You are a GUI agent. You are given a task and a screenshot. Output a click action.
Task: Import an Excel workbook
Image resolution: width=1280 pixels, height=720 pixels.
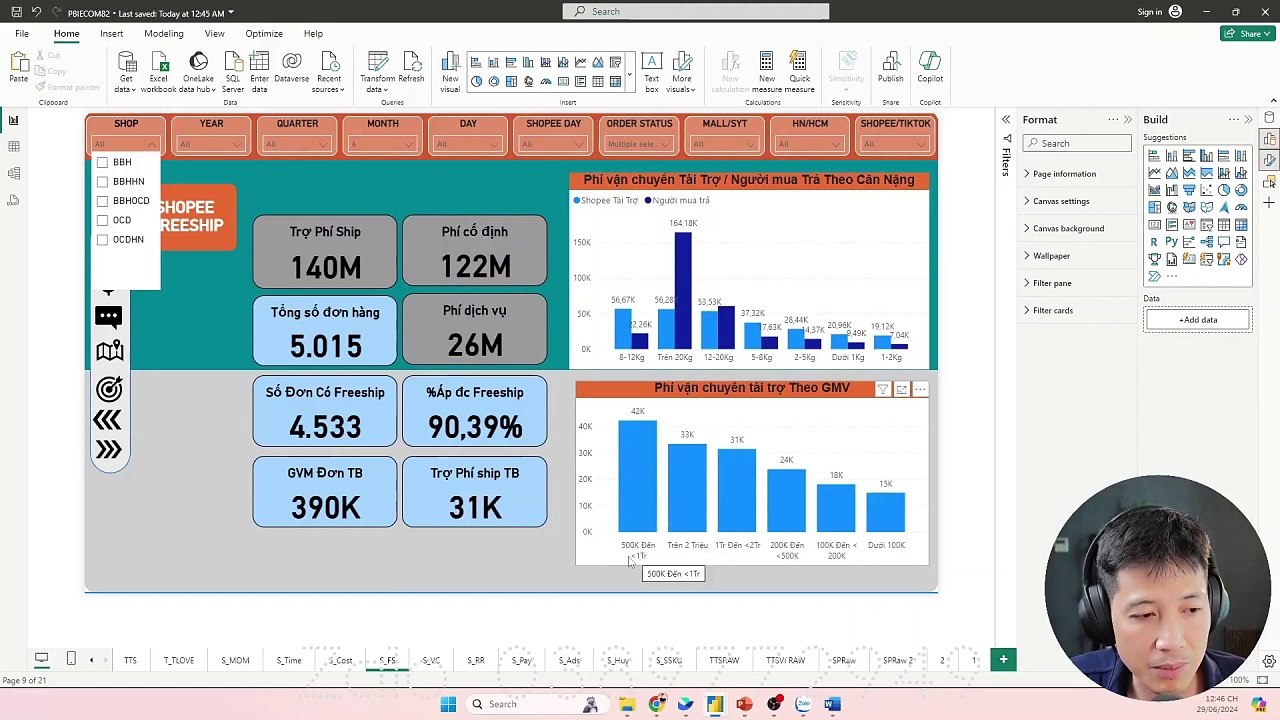(158, 72)
